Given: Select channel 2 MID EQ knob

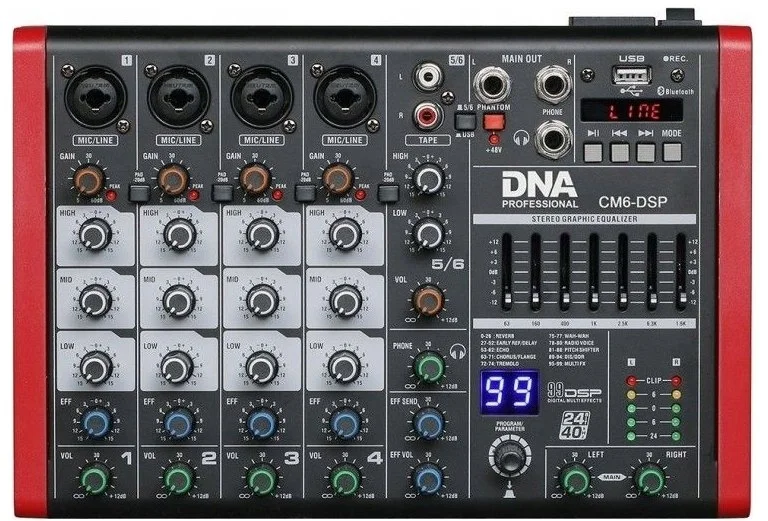Looking at the screenshot, I should pyautogui.click(x=179, y=301).
